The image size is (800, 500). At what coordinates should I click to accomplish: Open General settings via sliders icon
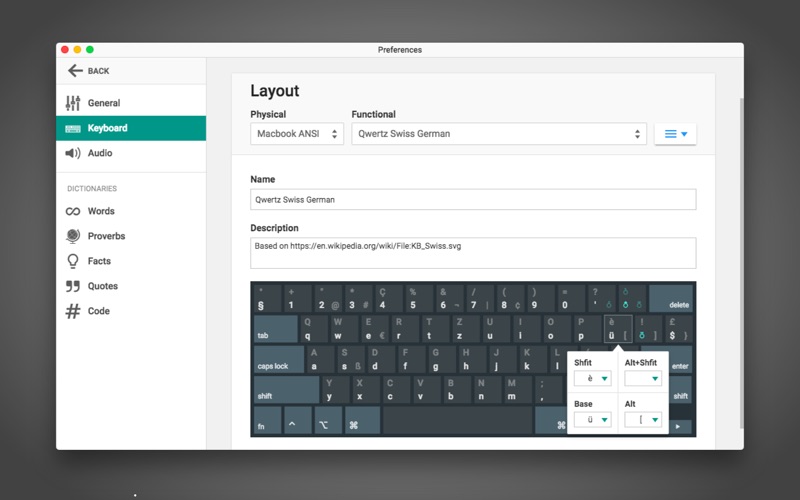[73, 103]
